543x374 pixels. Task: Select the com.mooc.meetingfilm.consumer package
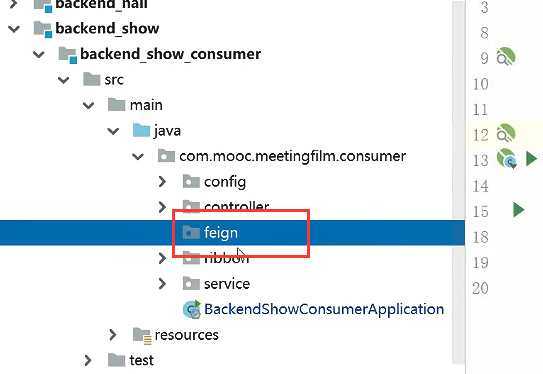click(292, 156)
